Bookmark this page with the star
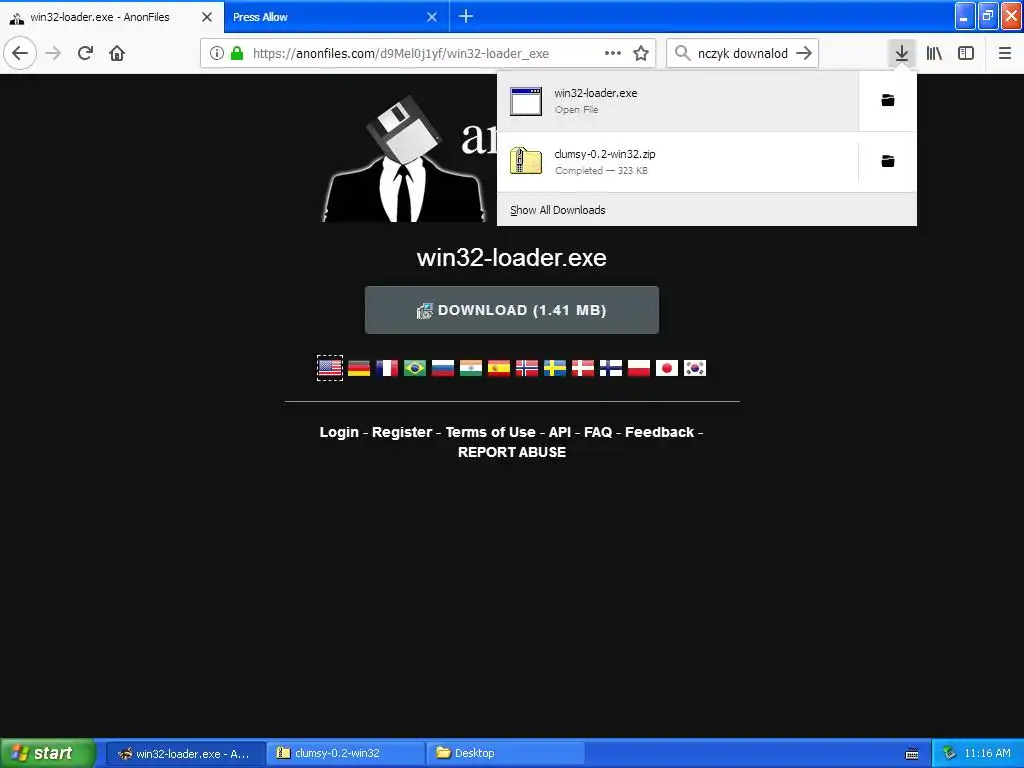The height and width of the screenshot is (768, 1024). pyautogui.click(x=641, y=53)
